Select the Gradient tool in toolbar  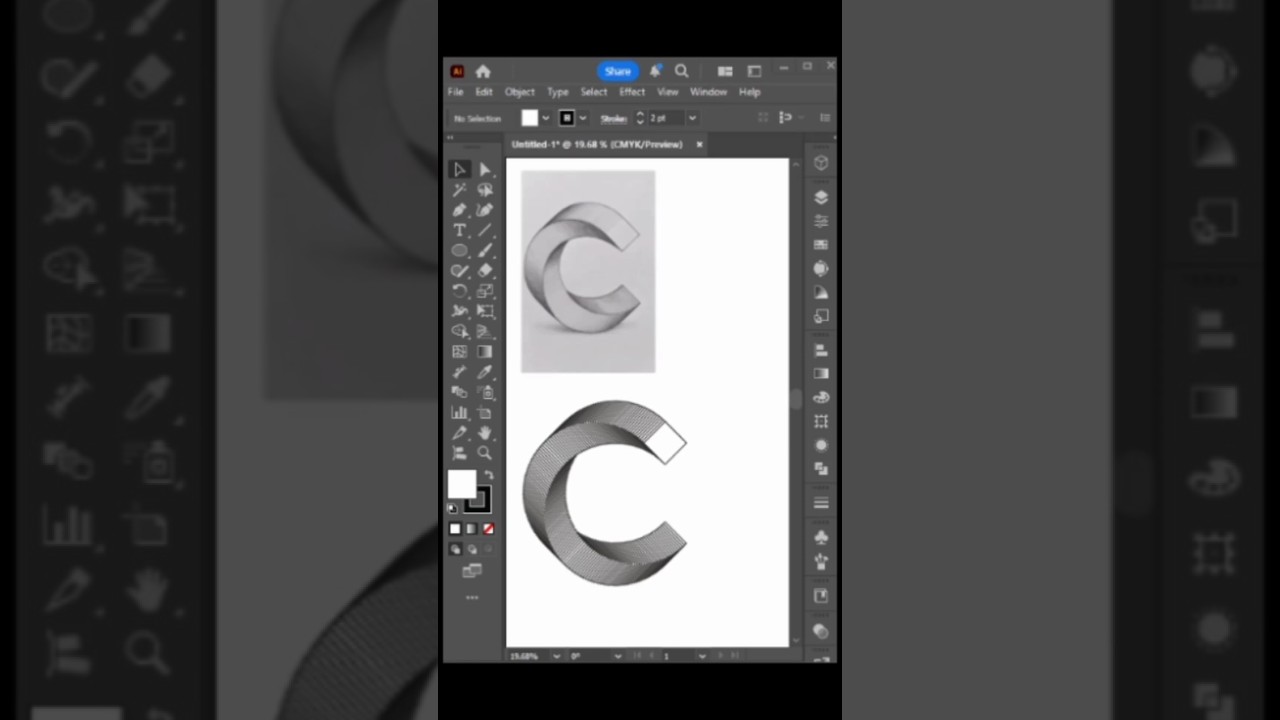485,352
